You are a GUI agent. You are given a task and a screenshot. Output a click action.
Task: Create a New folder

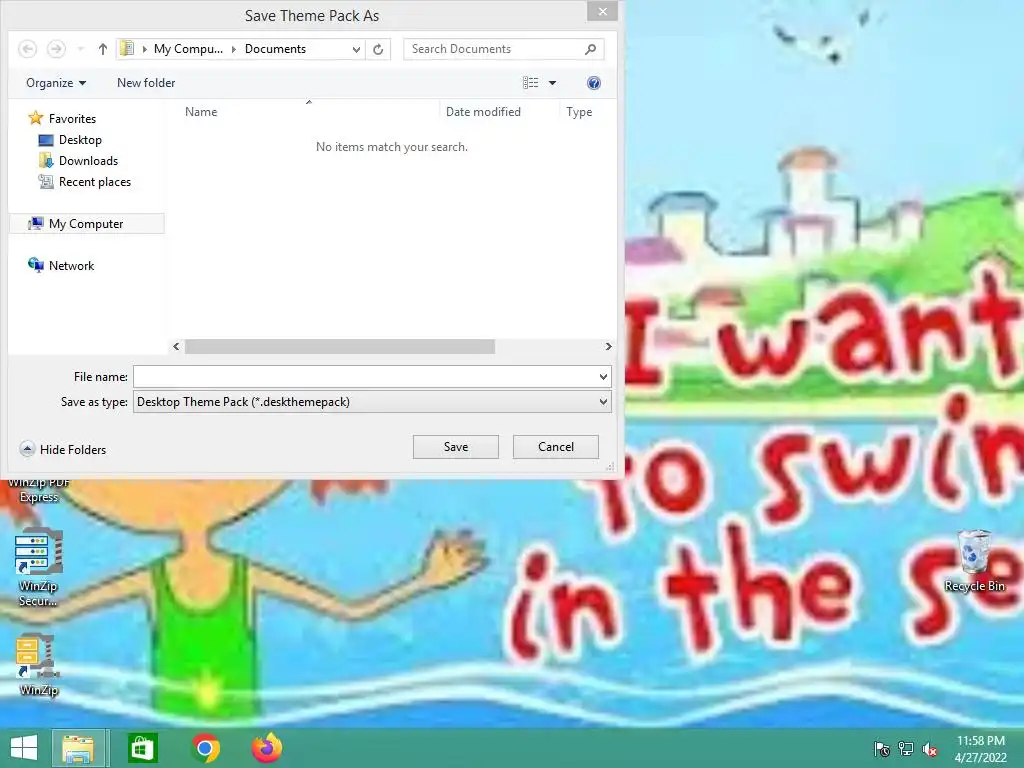click(146, 83)
